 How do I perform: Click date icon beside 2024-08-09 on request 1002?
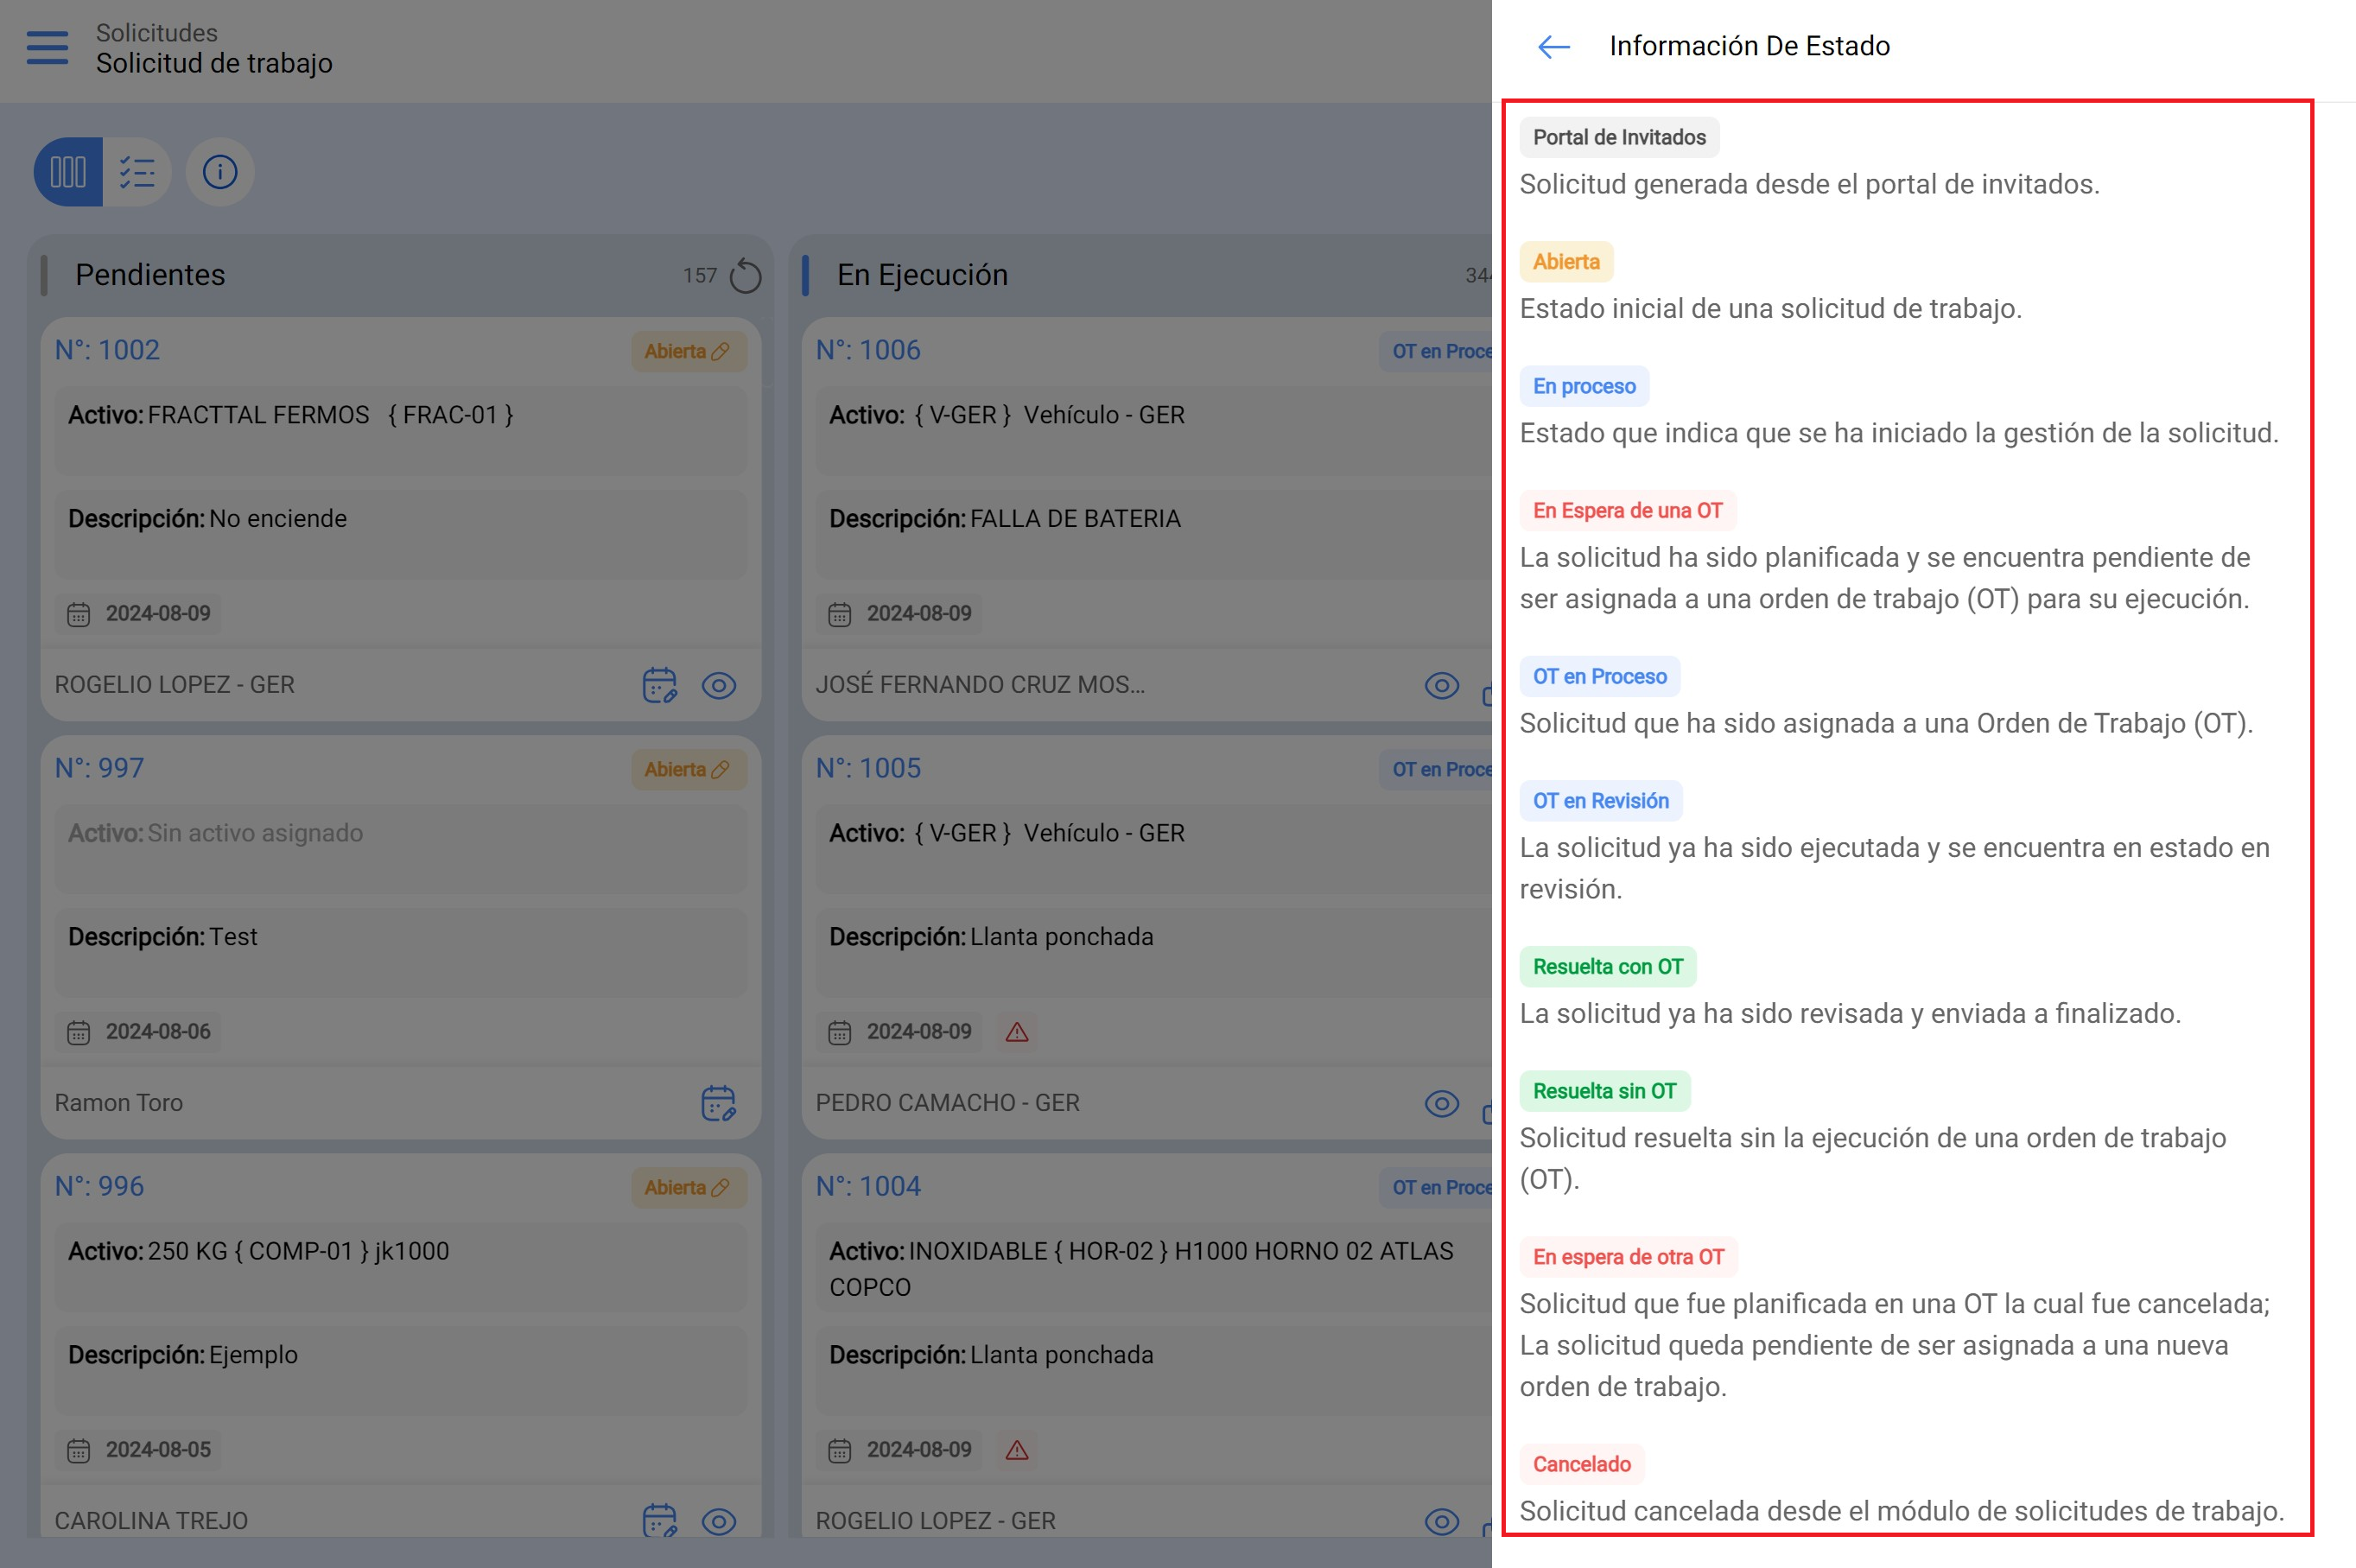click(x=78, y=614)
